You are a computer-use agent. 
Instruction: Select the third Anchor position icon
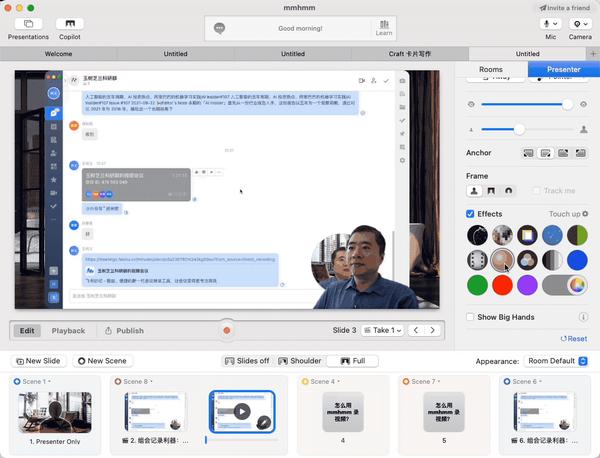pos(563,153)
